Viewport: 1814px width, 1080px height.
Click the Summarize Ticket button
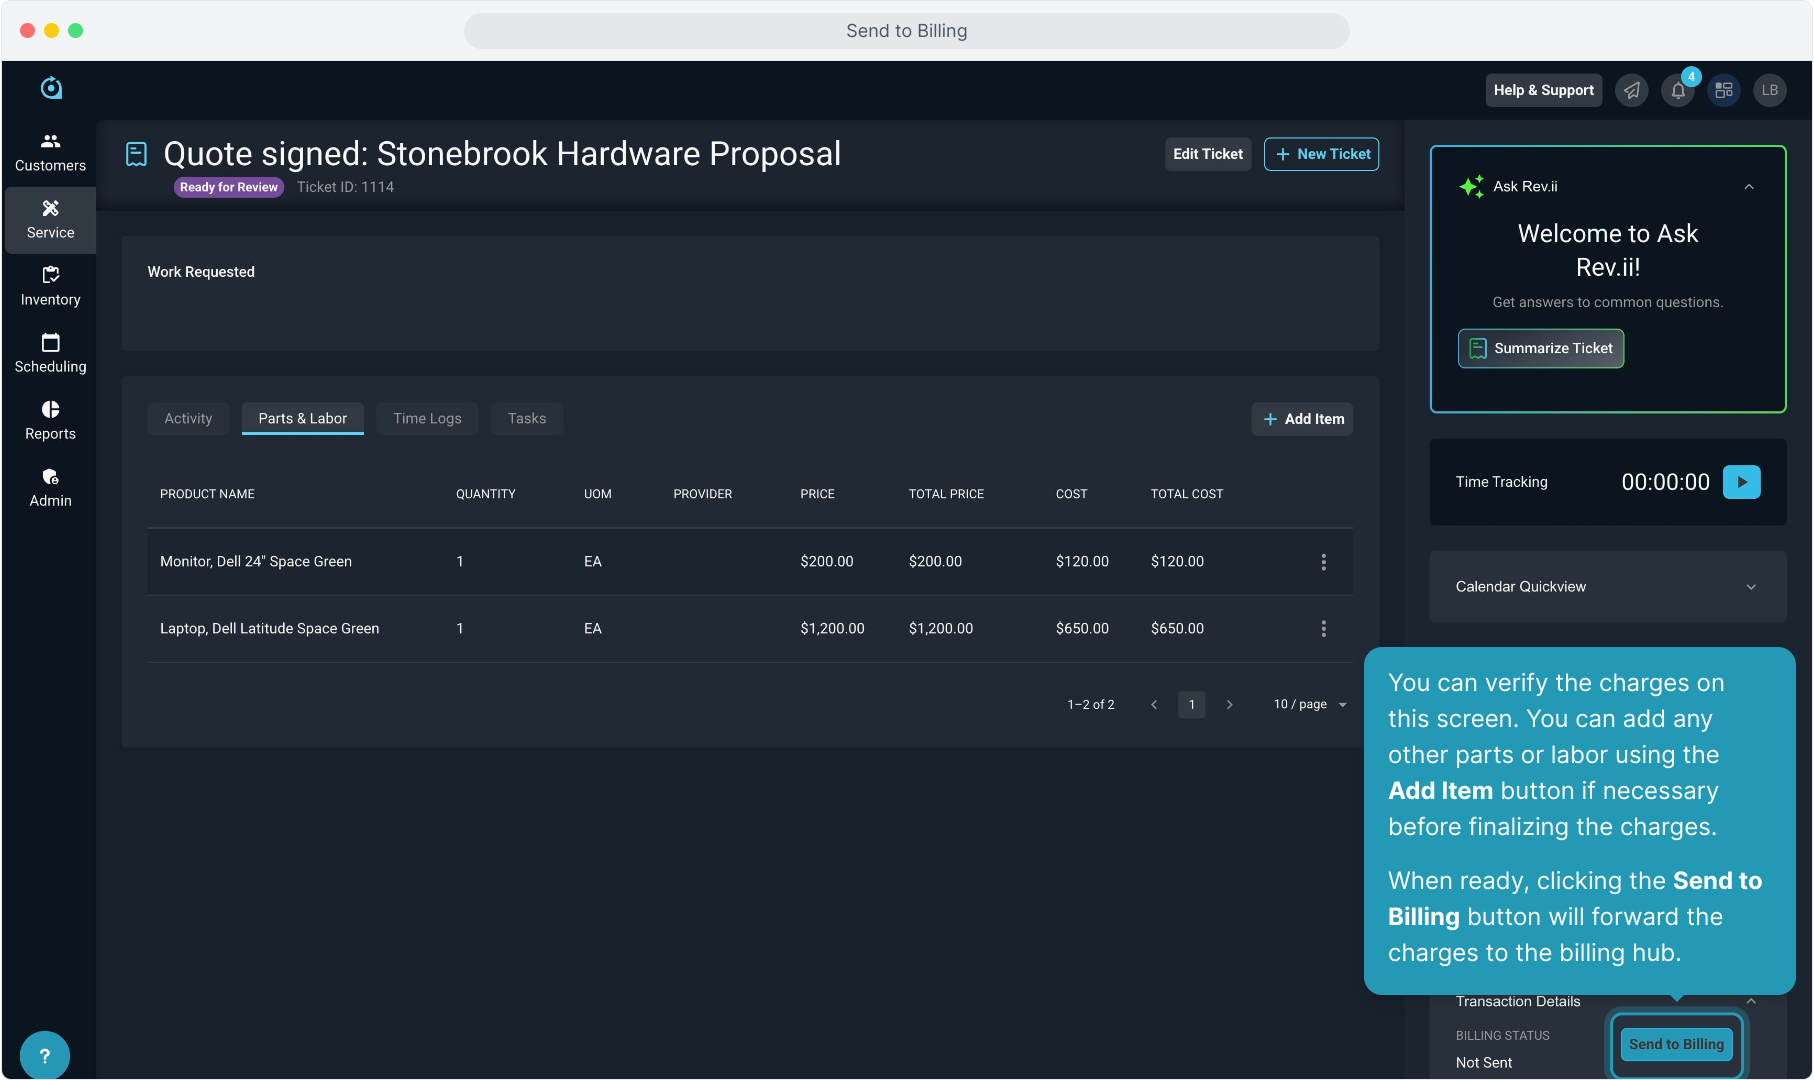(x=1540, y=349)
